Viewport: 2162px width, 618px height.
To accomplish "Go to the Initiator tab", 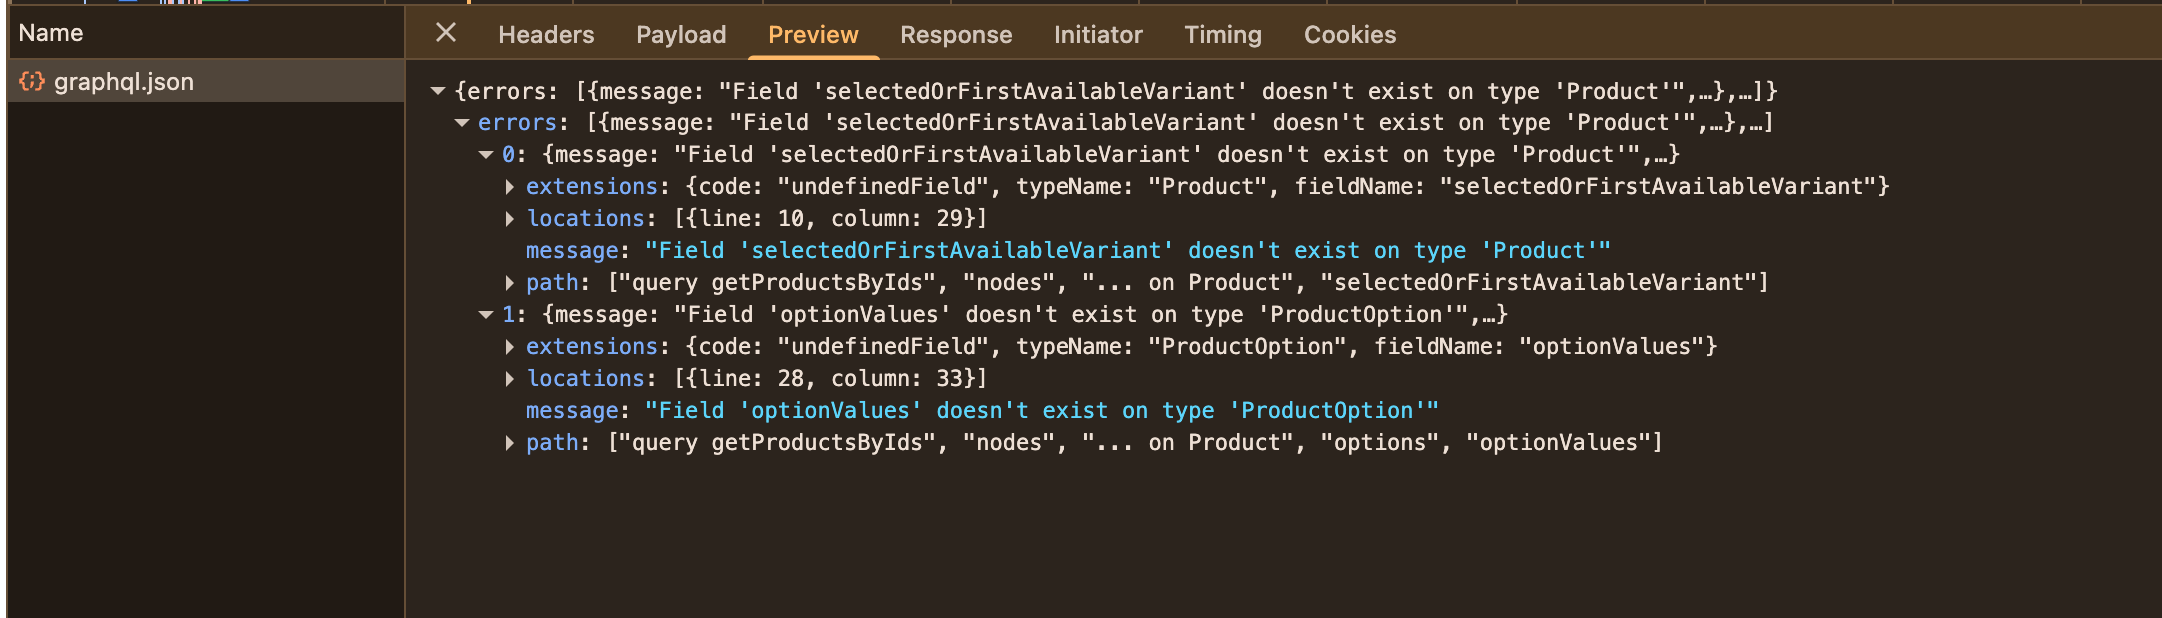I will [1098, 35].
